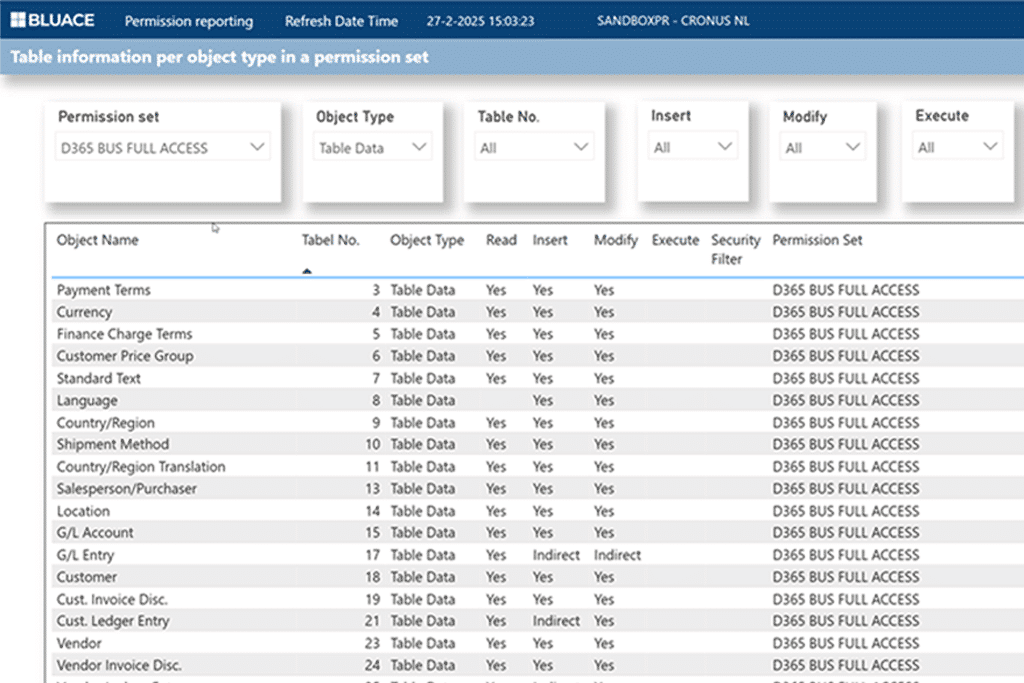
Task: Select the G/L Entry row
Action: (86, 555)
